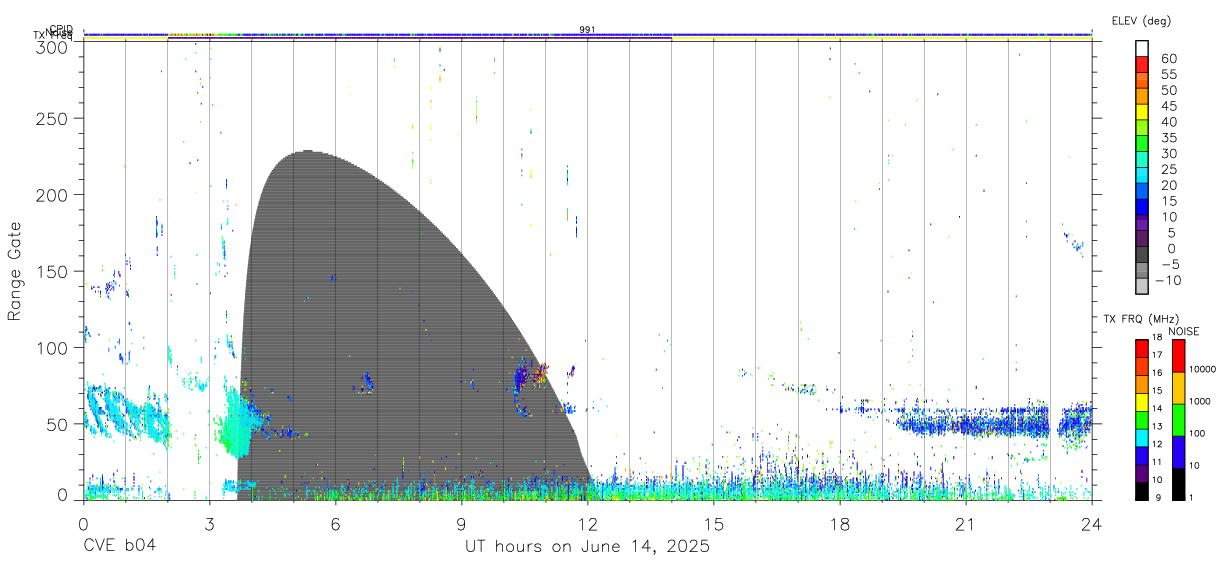1228x567 pixels.
Task: Click x-axis tick label '21'
Action: pos(966,523)
